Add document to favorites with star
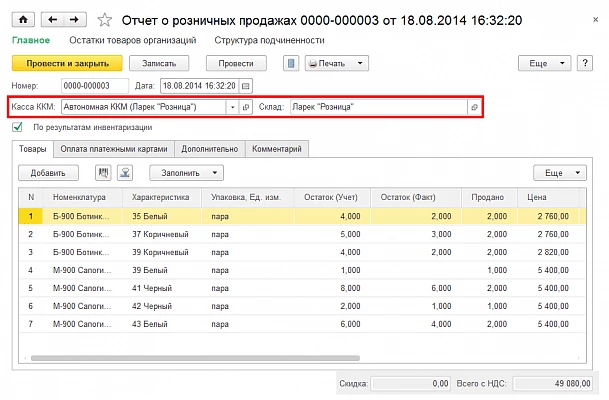The height and width of the screenshot is (400, 609). (104, 20)
